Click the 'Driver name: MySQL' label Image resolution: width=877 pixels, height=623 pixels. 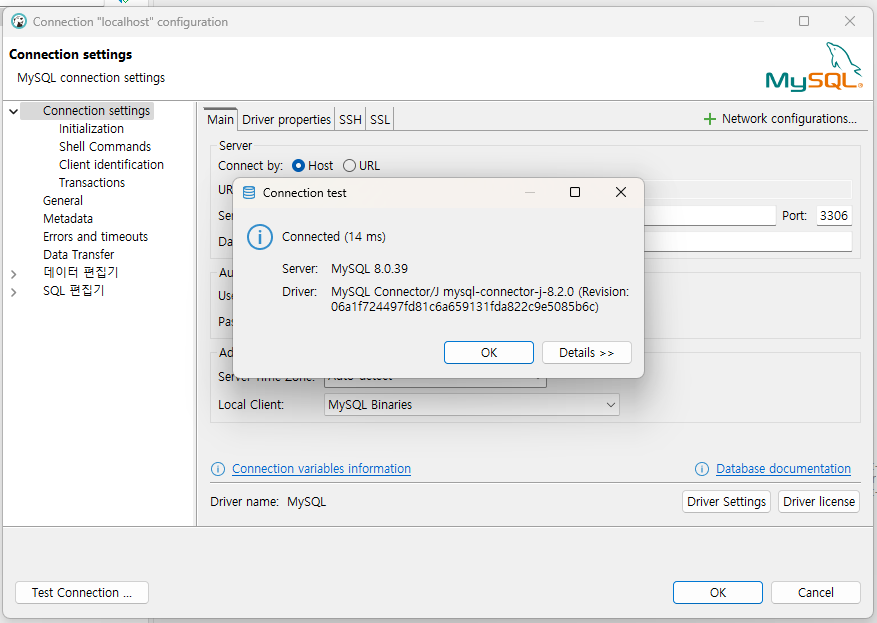tap(268, 502)
